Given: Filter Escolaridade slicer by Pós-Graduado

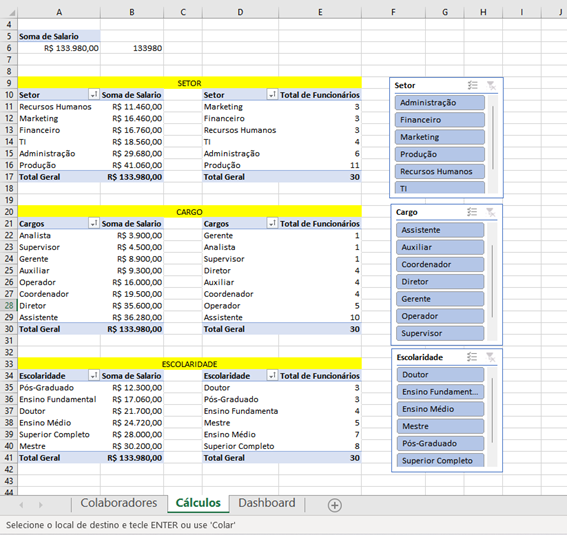Looking at the screenshot, I should pos(440,444).
